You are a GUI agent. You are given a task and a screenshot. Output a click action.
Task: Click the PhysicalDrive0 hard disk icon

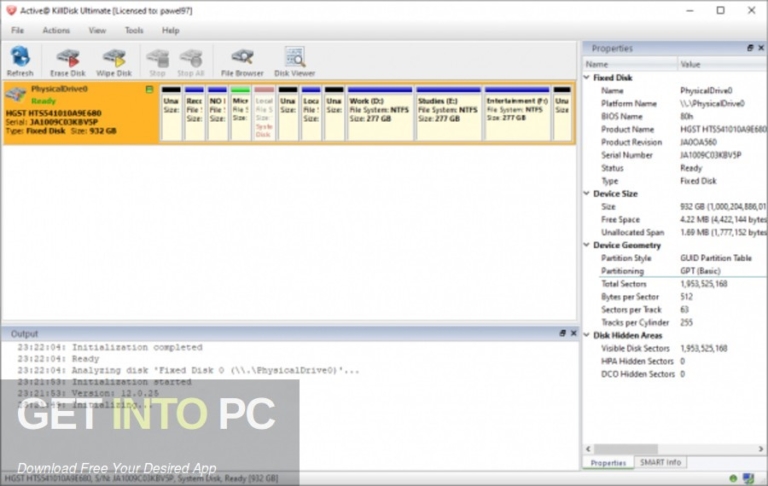16,94
